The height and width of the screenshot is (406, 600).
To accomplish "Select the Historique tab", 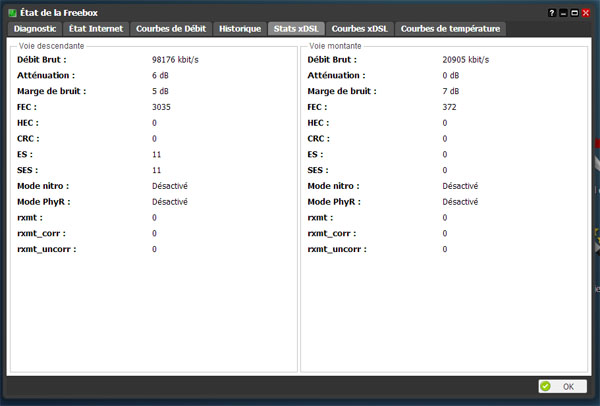I will click(240, 29).
